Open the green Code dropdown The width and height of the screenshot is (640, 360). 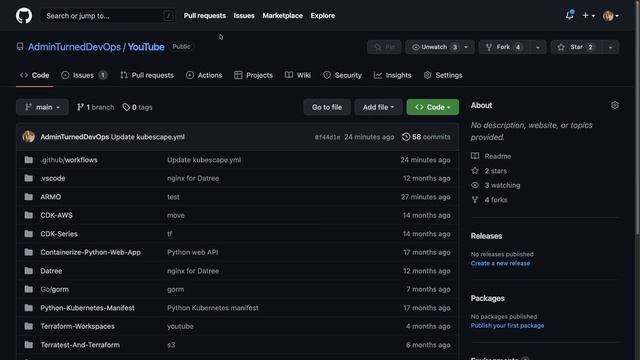[433, 107]
